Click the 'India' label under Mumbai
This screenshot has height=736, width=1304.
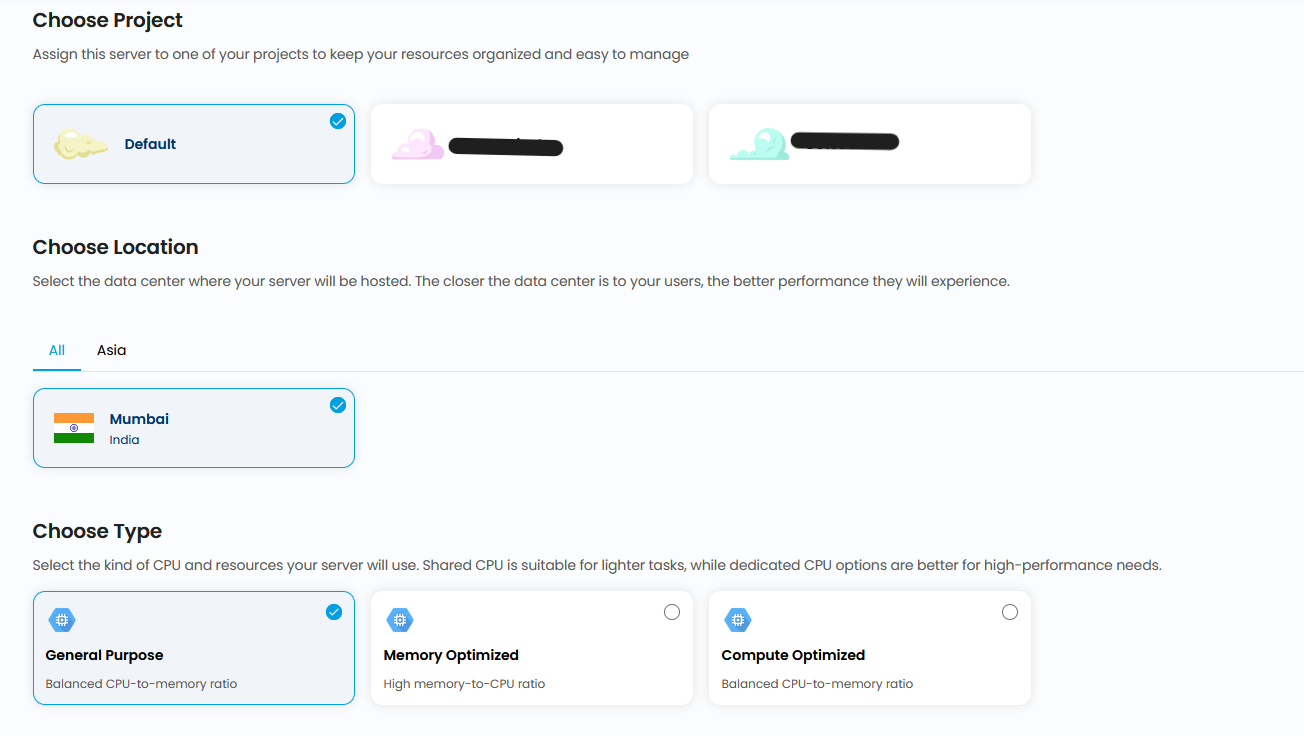coord(124,440)
